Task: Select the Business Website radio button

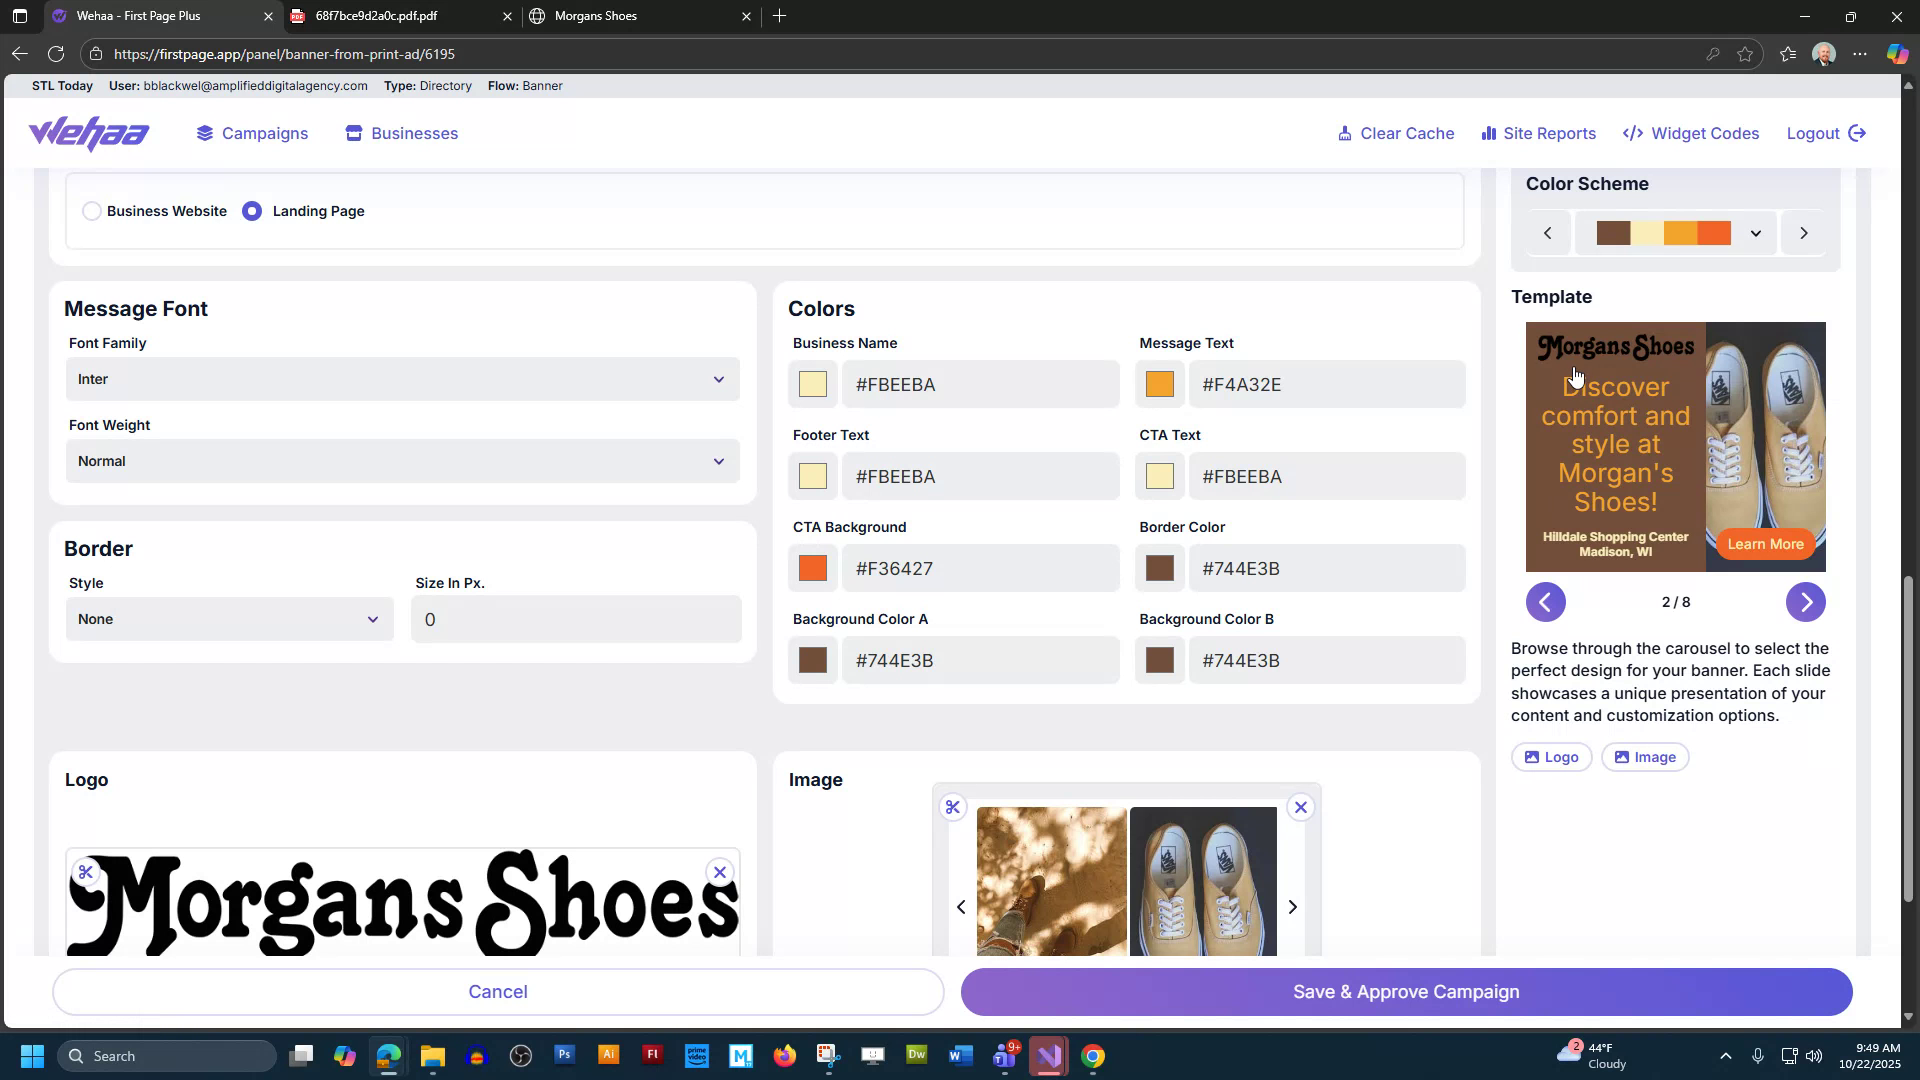Action: click(92, 211)
